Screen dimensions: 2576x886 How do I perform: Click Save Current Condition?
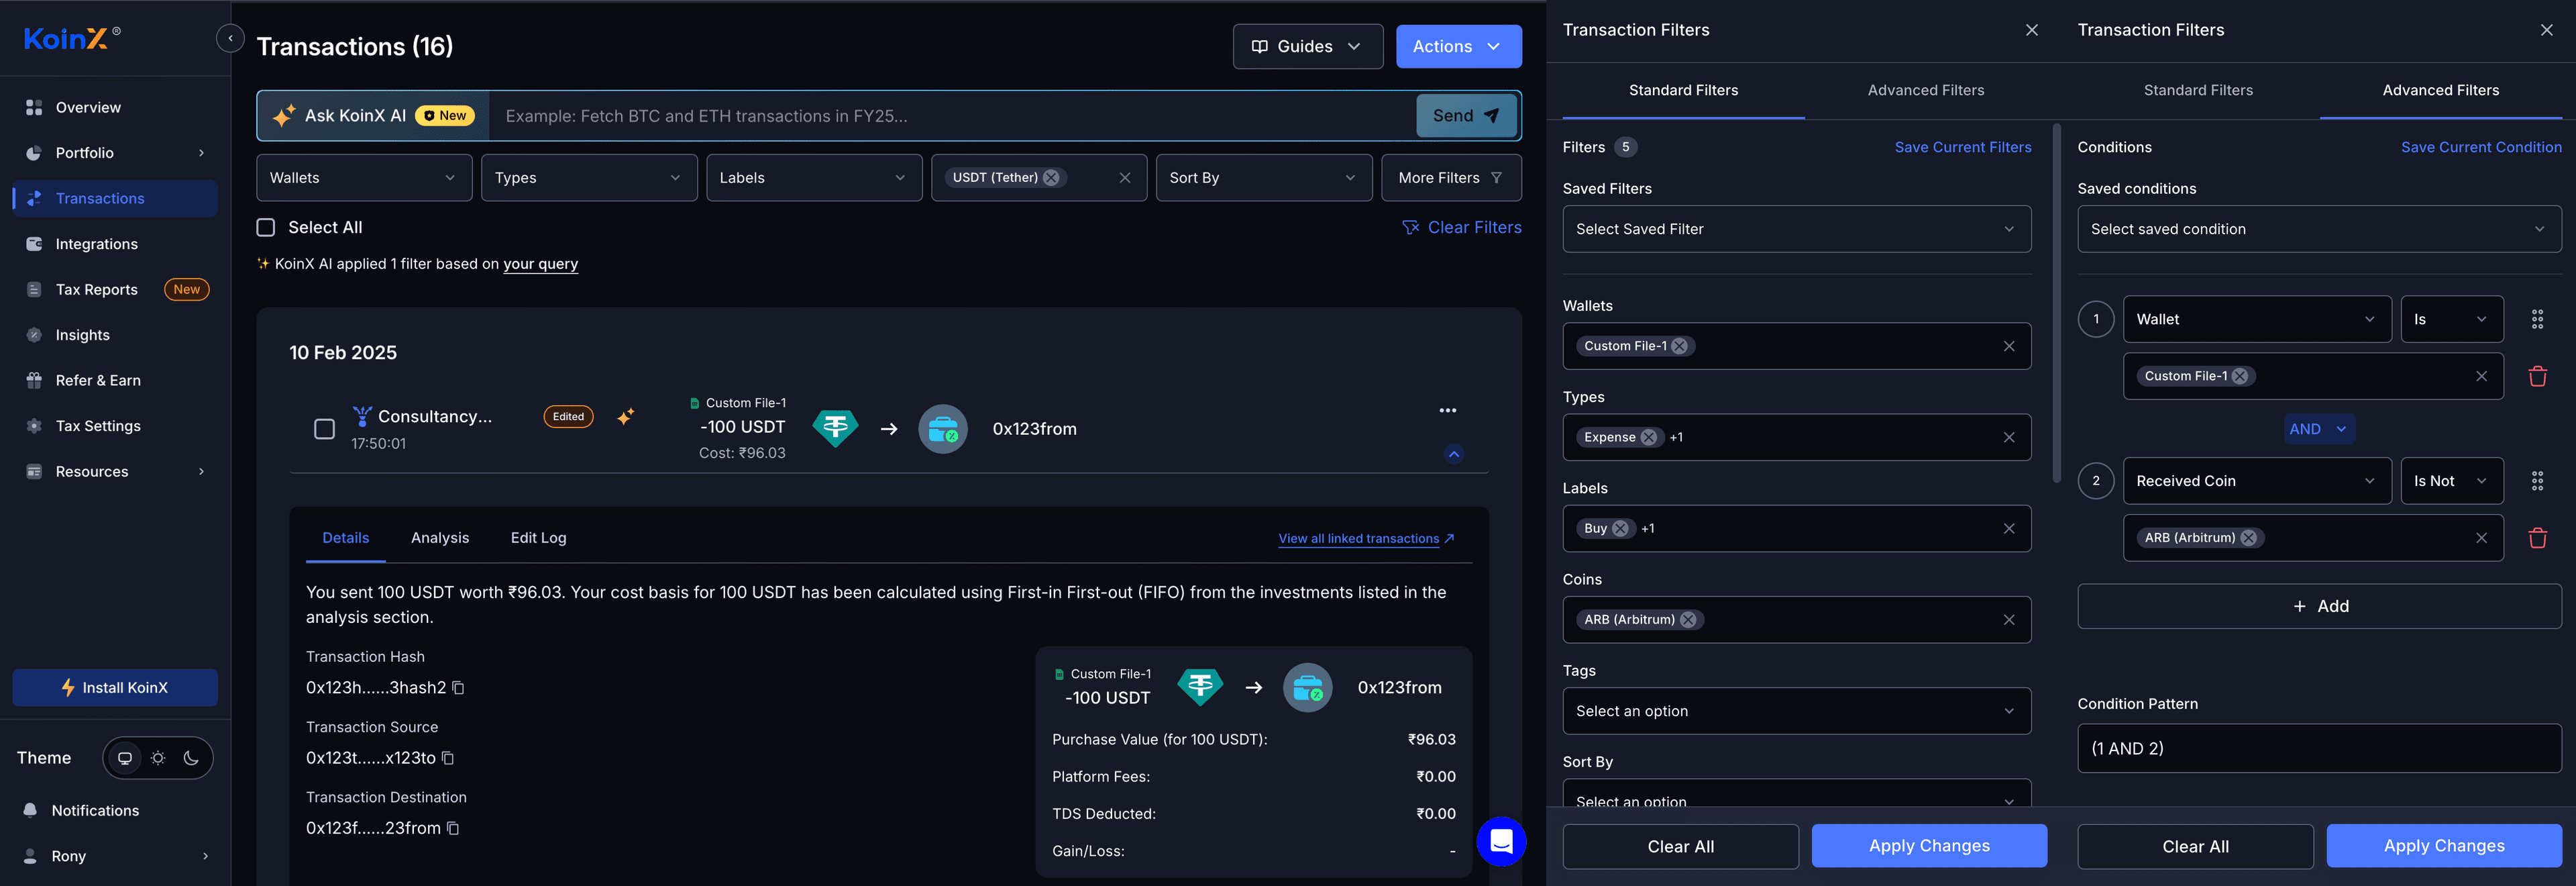(2480, 147)
